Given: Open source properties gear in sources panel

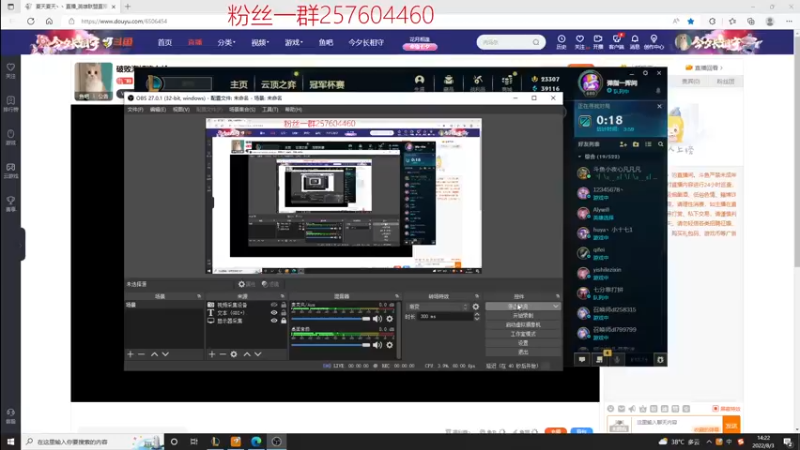Looking at the screenshot, I should (234, 354).
